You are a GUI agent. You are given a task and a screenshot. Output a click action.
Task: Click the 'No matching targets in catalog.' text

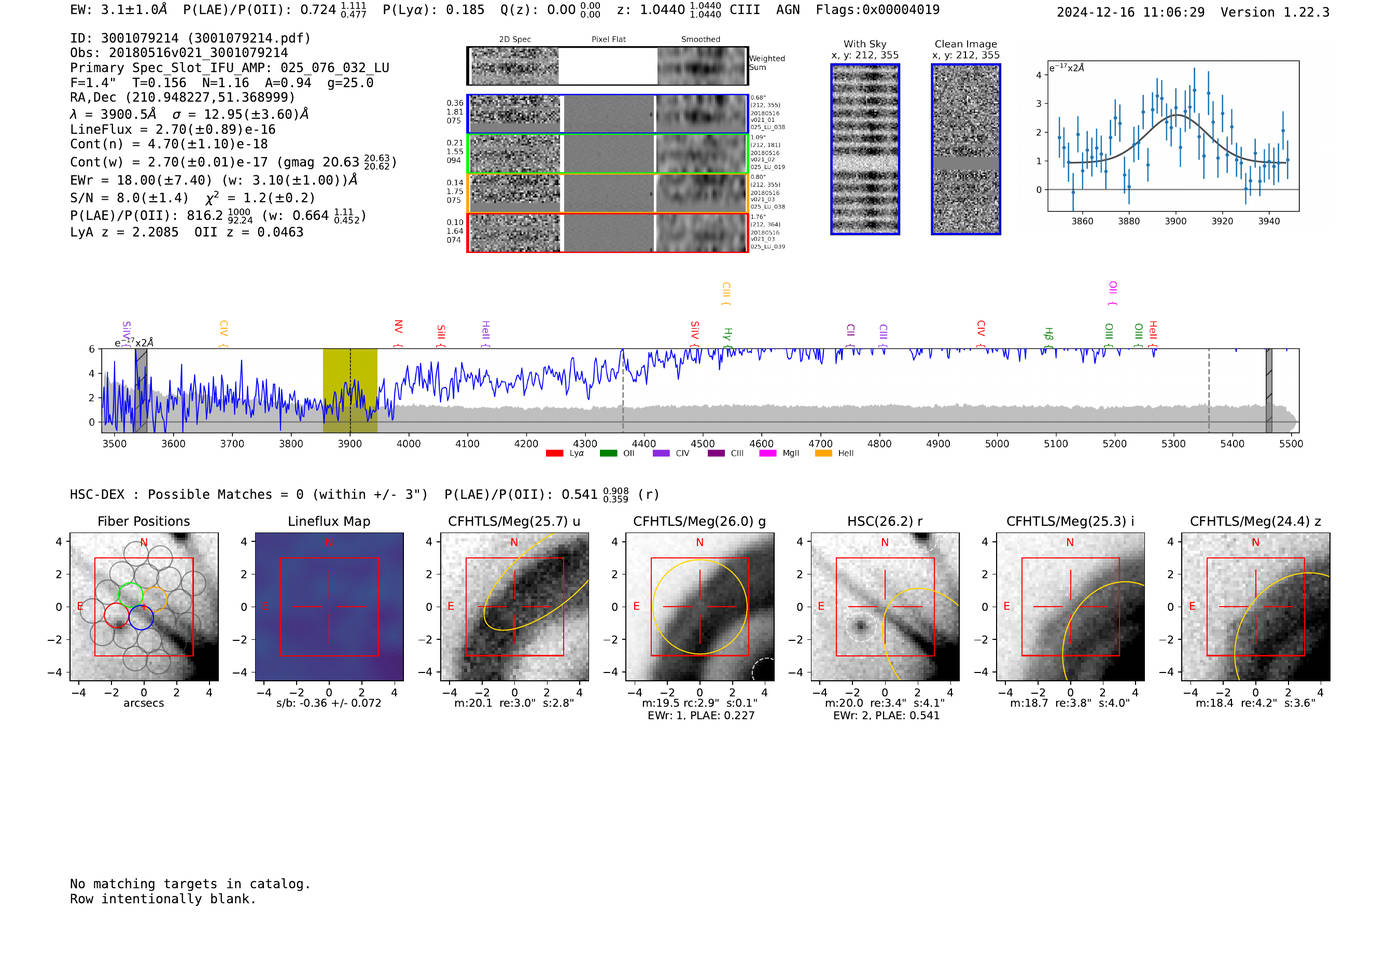[x=190, y=884]
